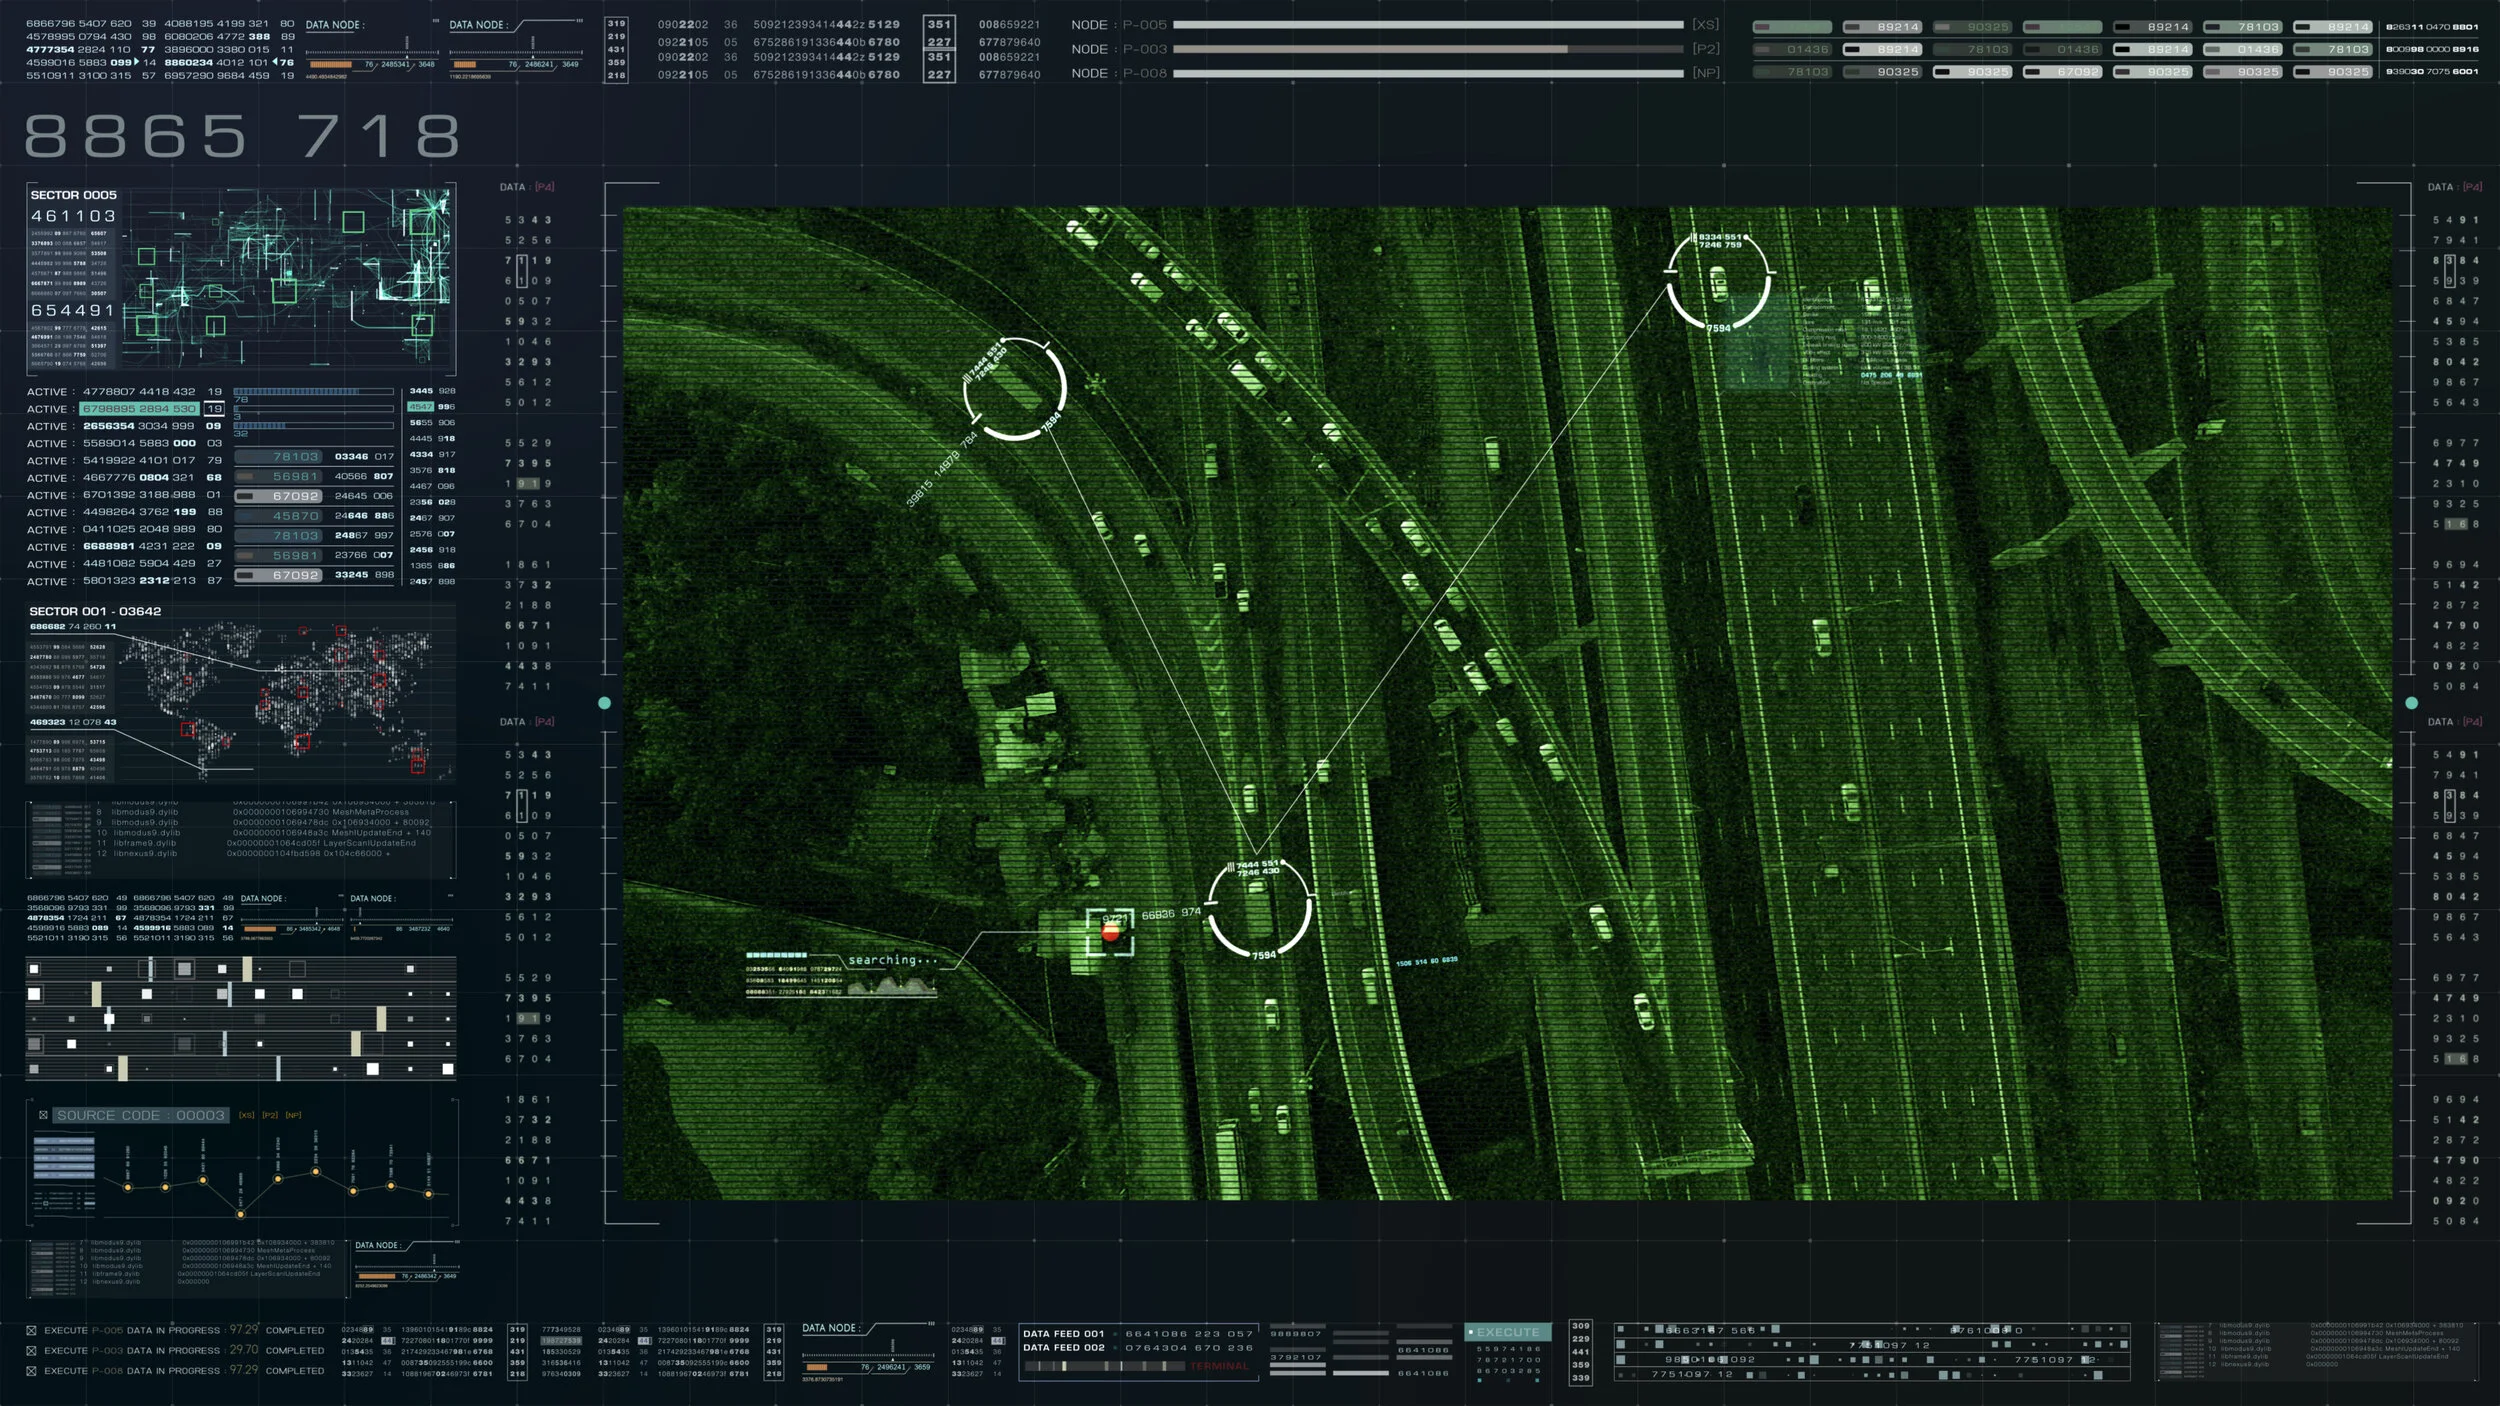2500x1406 pixels.
Task: Click the NODE P-003 progress bar
Action: [x=1428, y=49]
